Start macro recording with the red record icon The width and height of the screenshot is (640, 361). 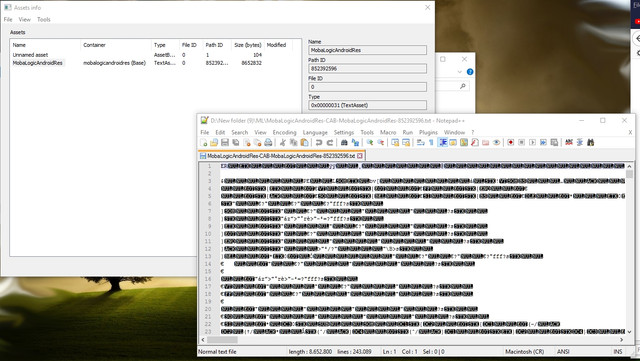point(511,143)
